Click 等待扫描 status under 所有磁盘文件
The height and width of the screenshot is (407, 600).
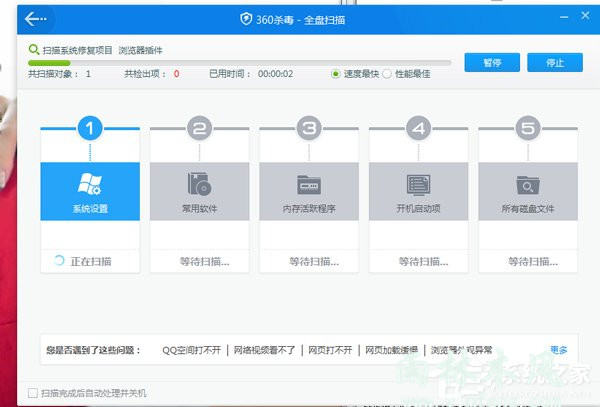click(533, 262)
